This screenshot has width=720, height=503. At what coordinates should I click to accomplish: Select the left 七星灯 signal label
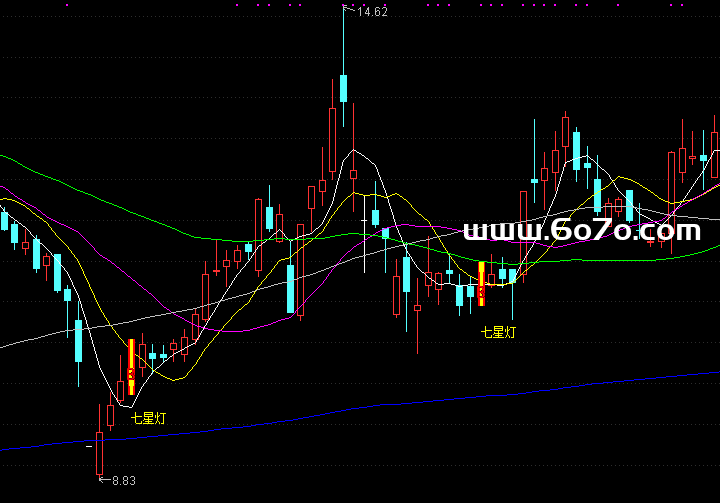tap(148, 418)
